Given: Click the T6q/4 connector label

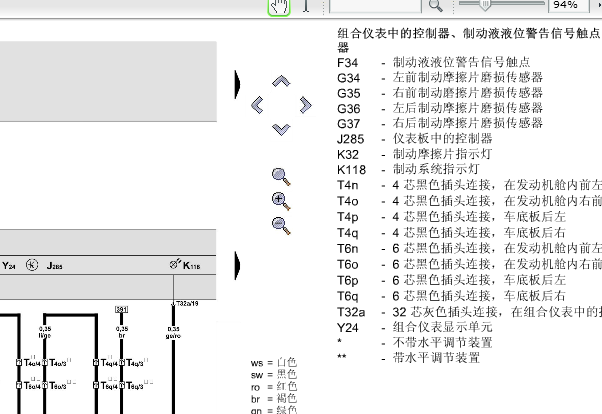Looking at the screenshot, I should (x=109, y=385).
